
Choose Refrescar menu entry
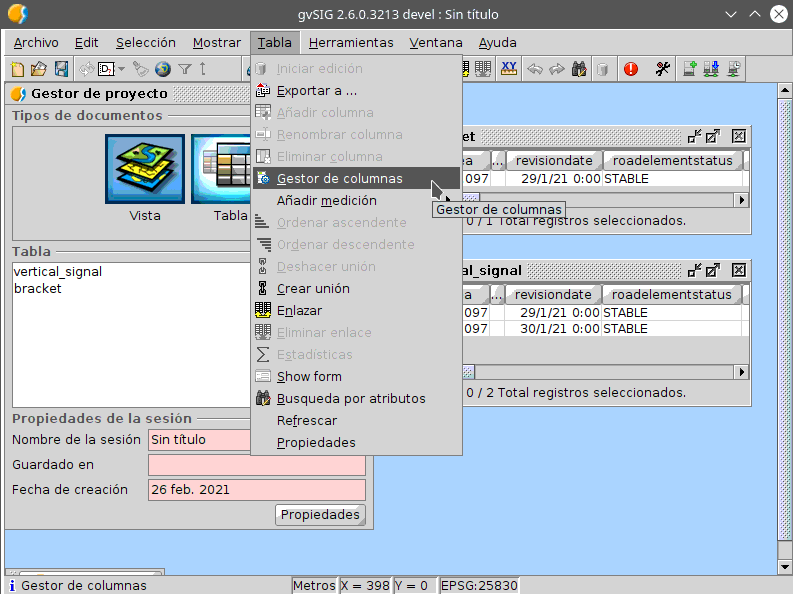coord(357,421)
